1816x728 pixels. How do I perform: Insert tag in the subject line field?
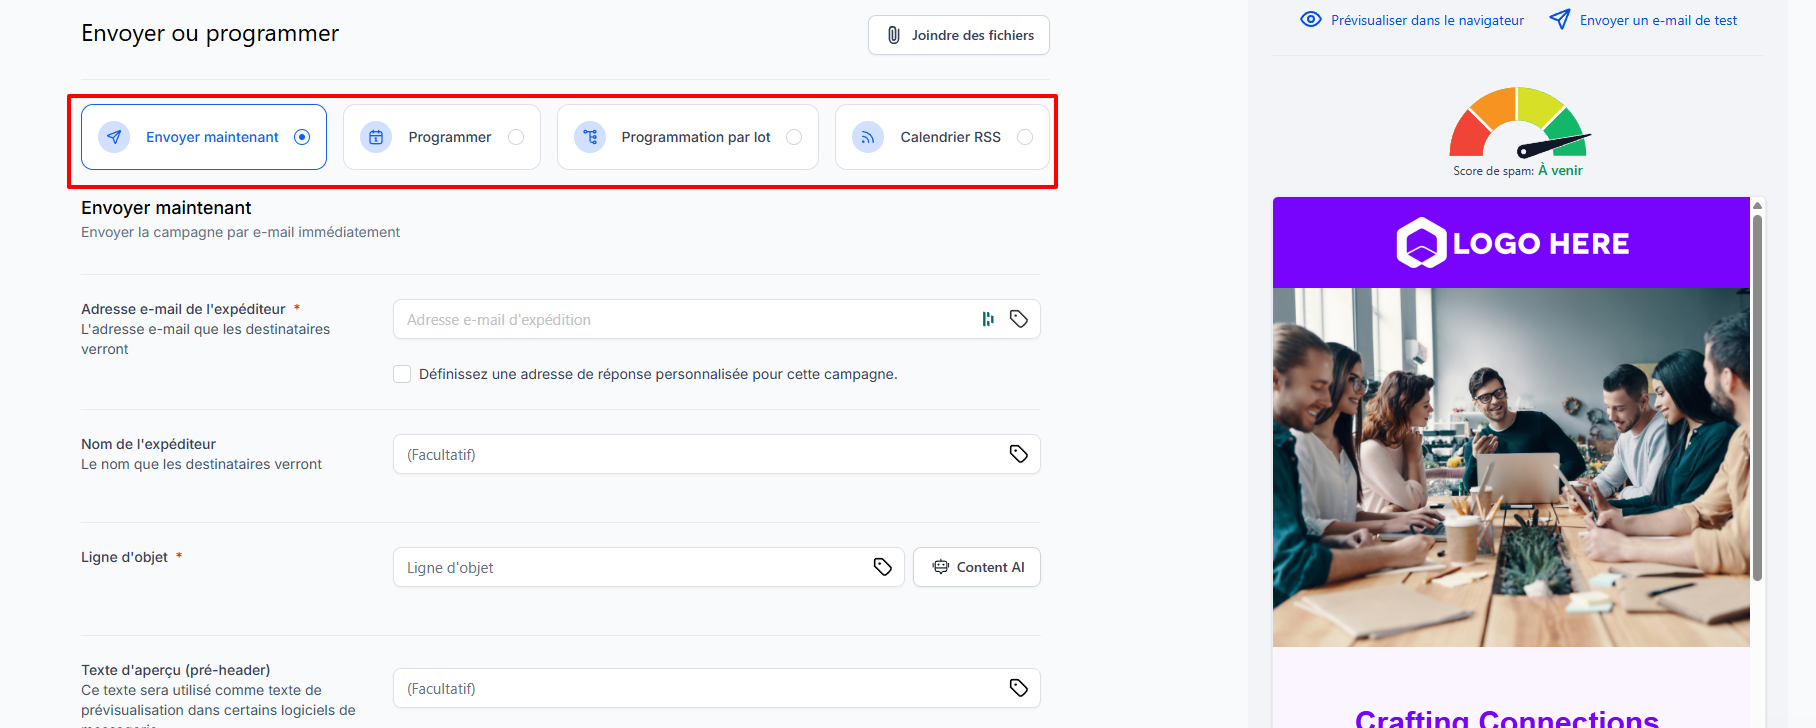pos(882,567)
